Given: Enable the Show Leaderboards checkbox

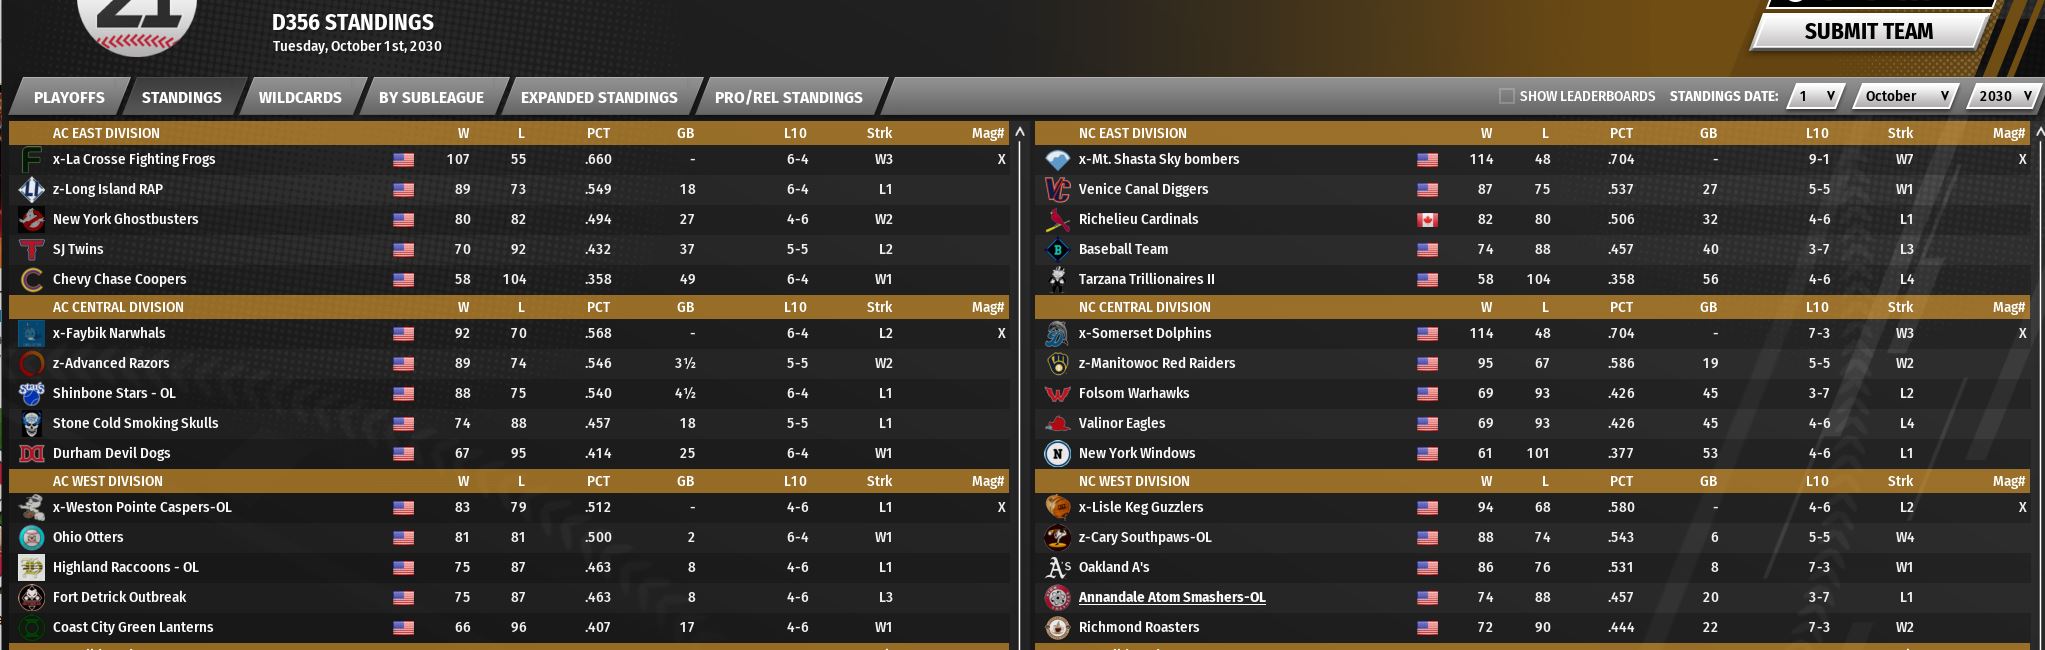Looking at the screenshot, I should (1506, 96).
